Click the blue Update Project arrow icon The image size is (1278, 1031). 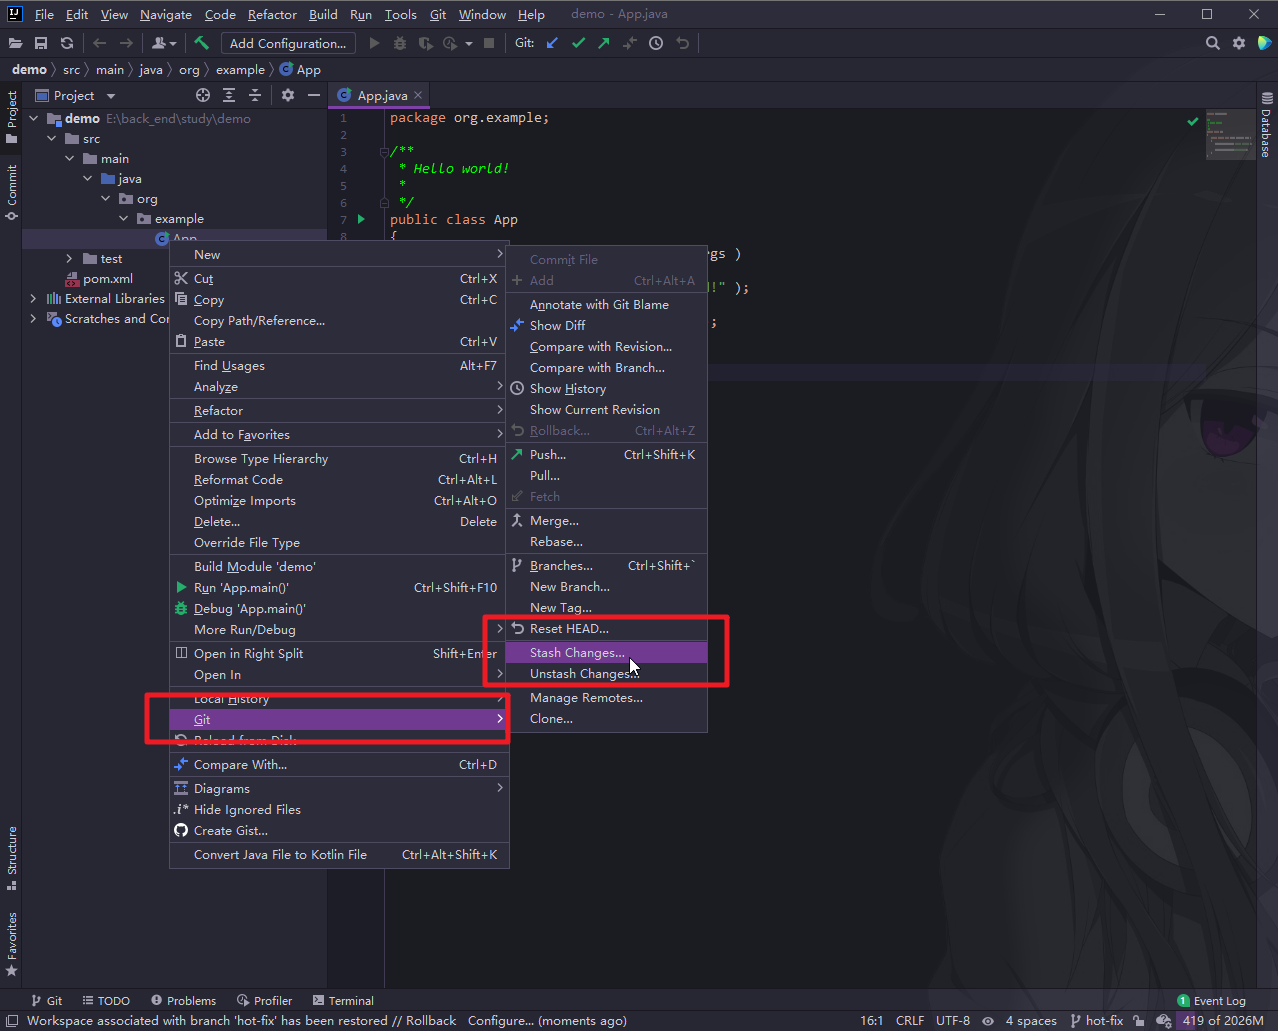click(x=551, y=43)
